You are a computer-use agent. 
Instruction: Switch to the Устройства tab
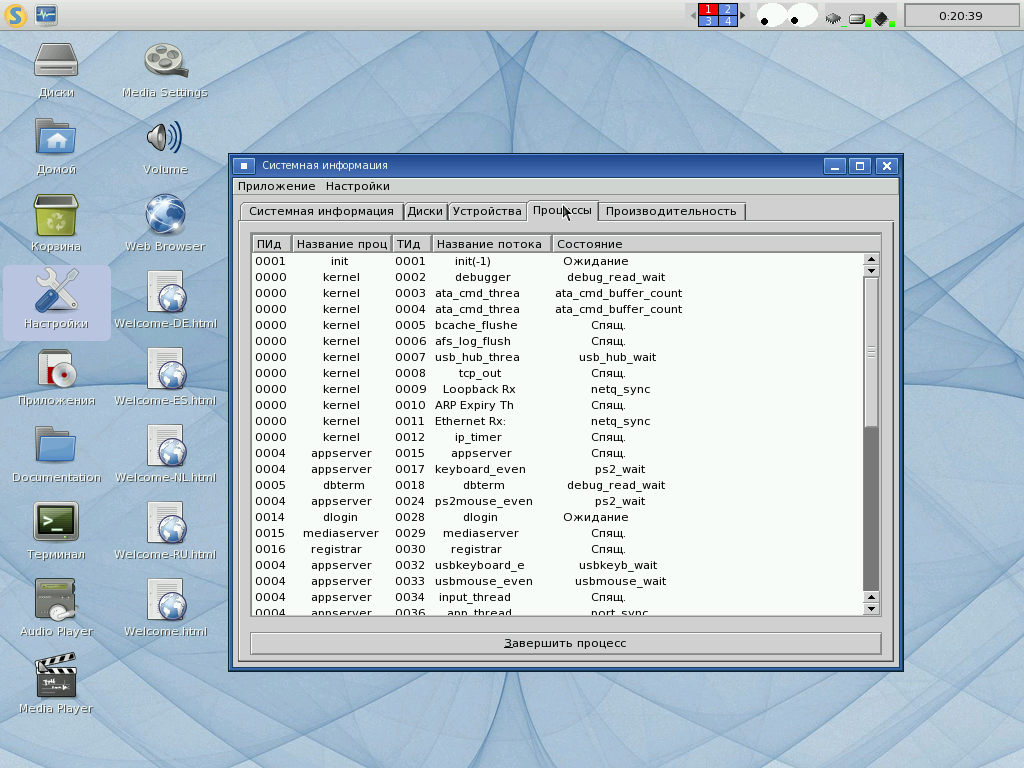(x=487, y=211)
